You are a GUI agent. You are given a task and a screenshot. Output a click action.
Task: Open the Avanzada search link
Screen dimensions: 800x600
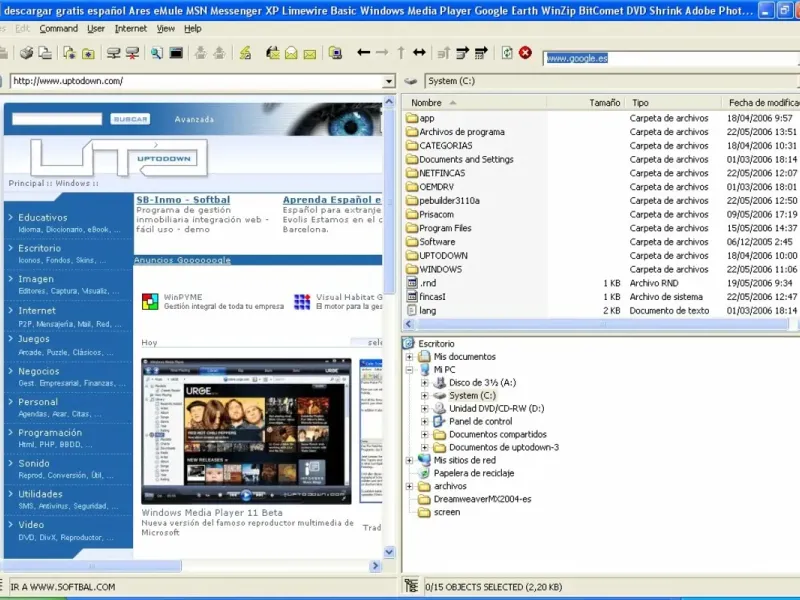194,119
